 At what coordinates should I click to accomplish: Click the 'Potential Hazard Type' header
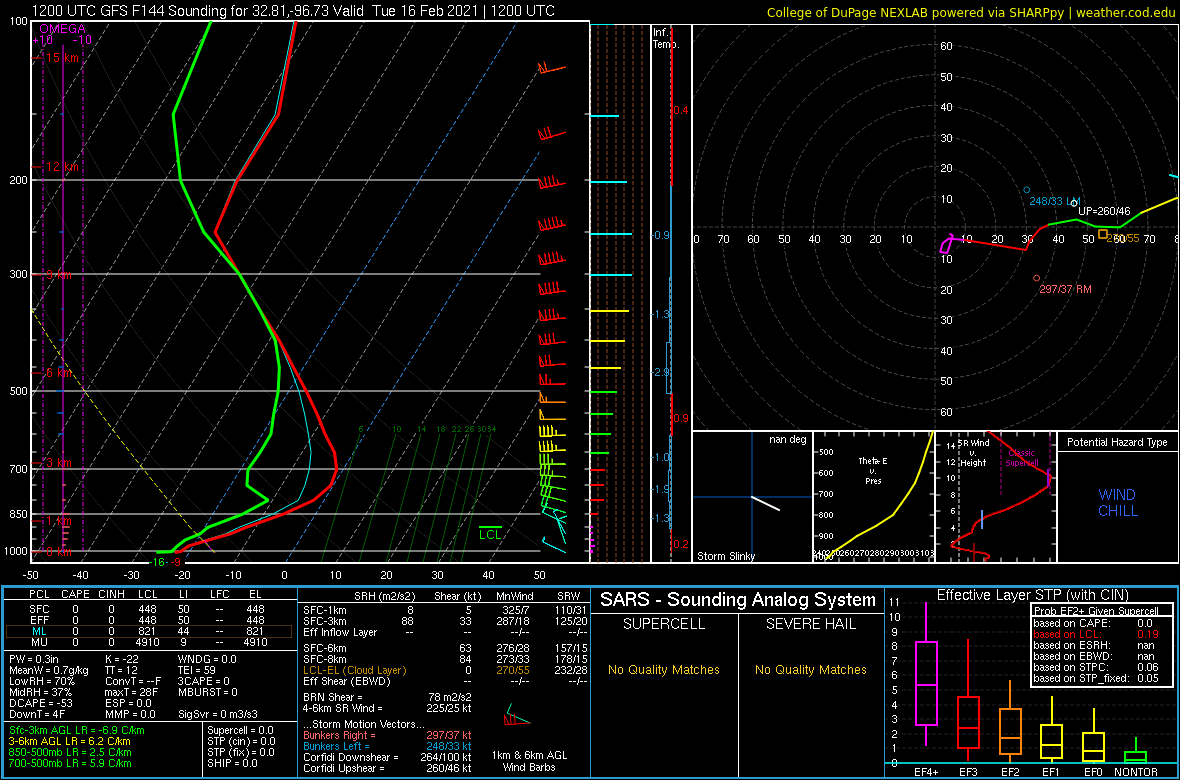point(1117,443)
